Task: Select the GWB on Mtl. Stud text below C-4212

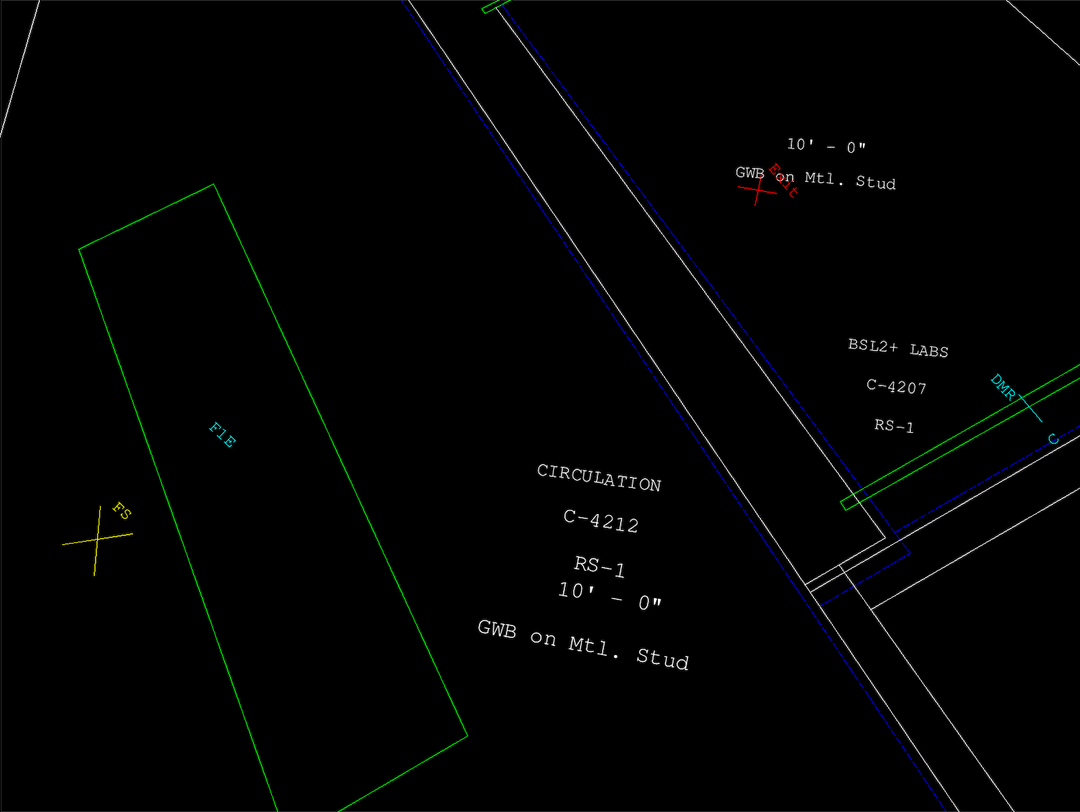Action: point(583,647)
